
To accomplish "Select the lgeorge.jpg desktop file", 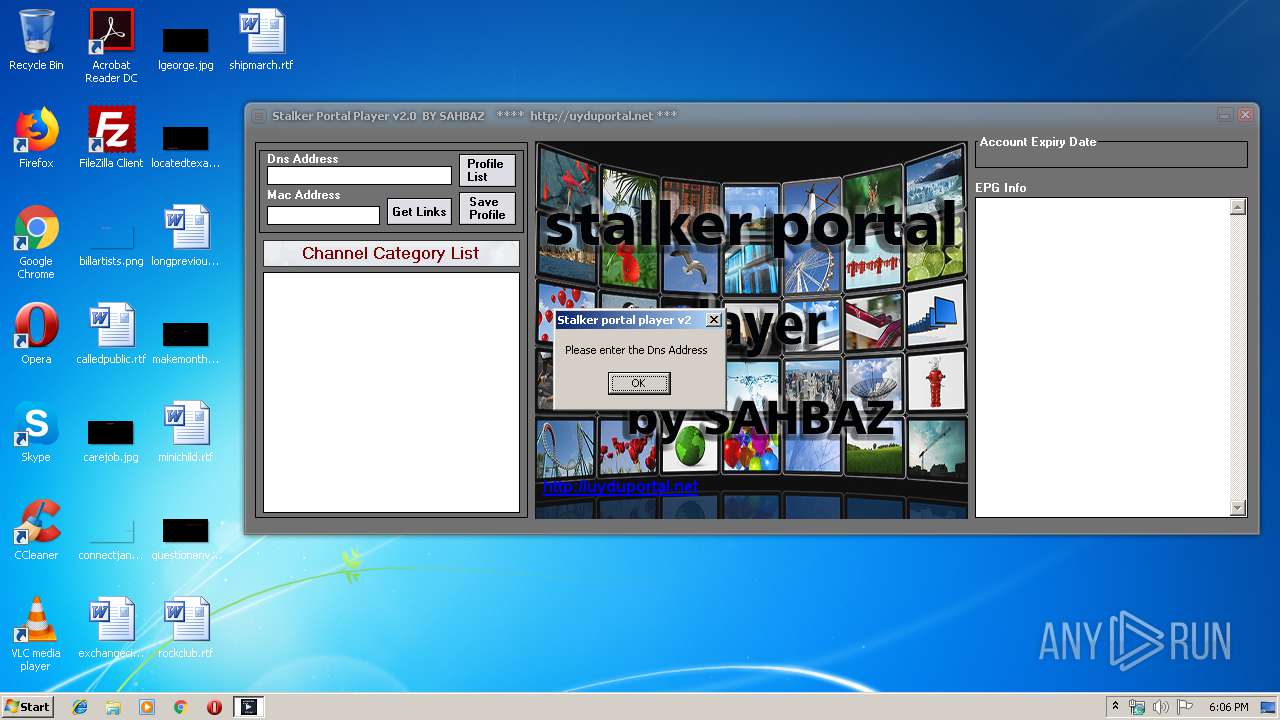I will point(186,48).
